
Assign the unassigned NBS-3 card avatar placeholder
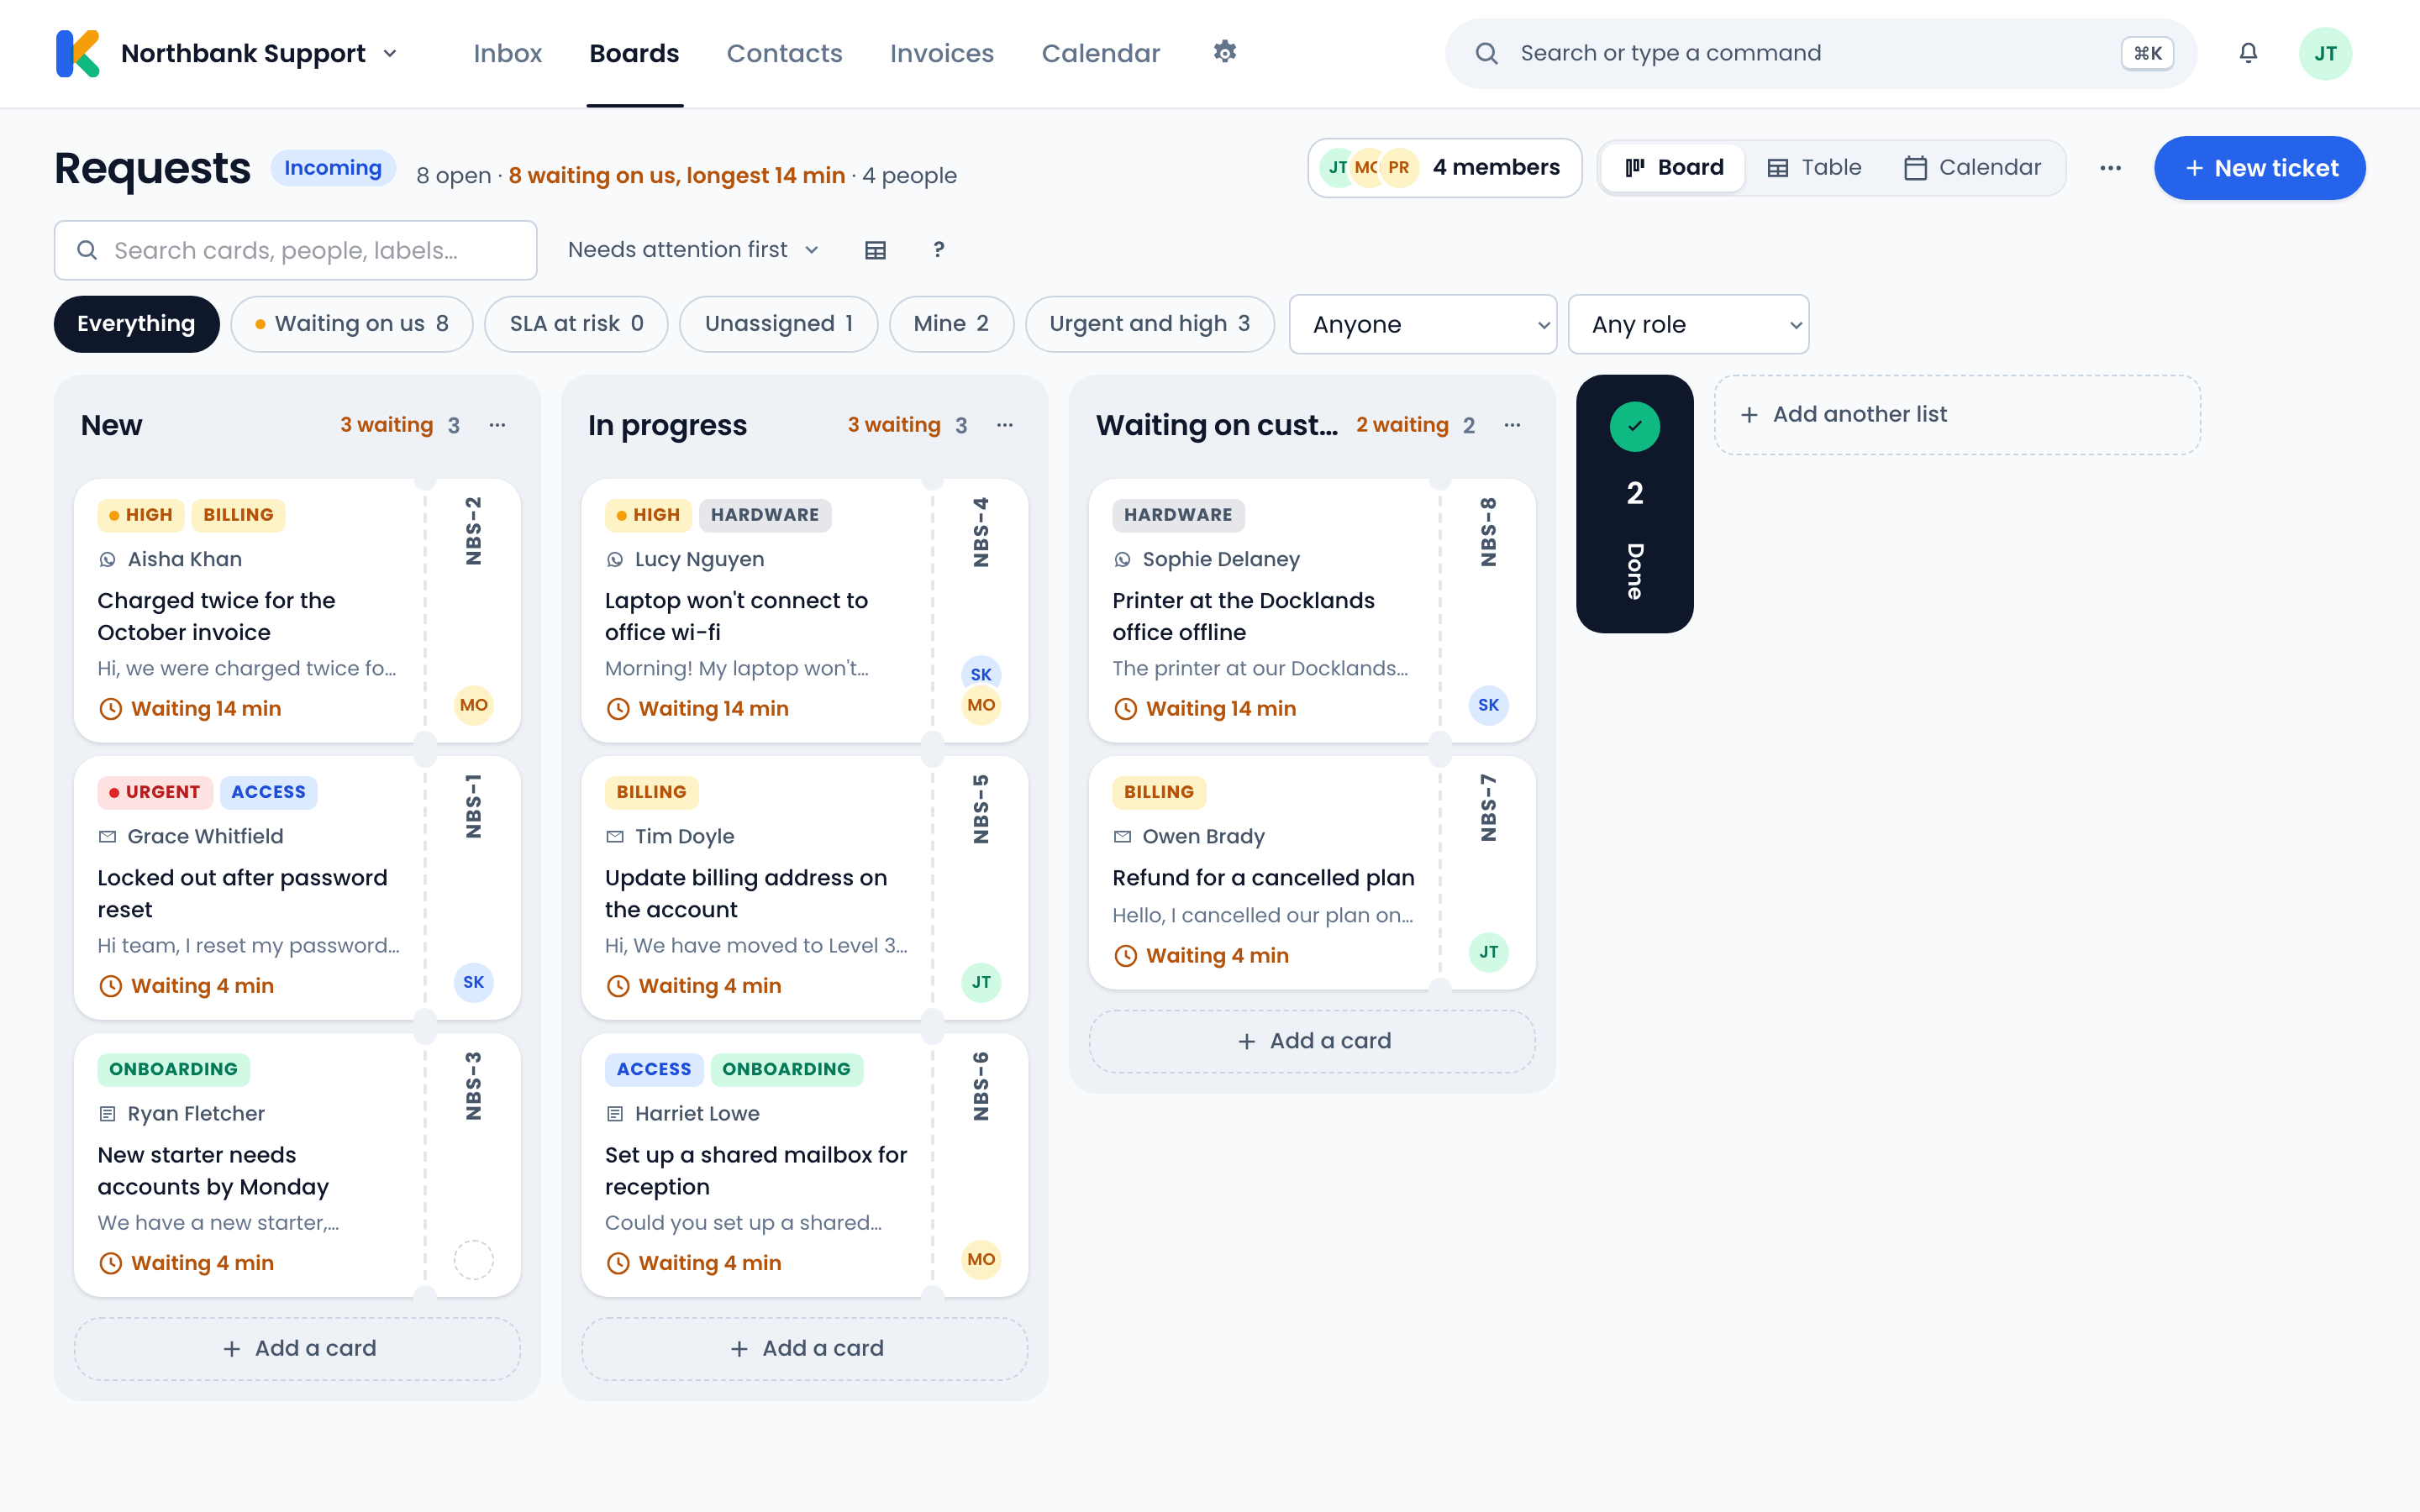click(x=474, y=1259)
